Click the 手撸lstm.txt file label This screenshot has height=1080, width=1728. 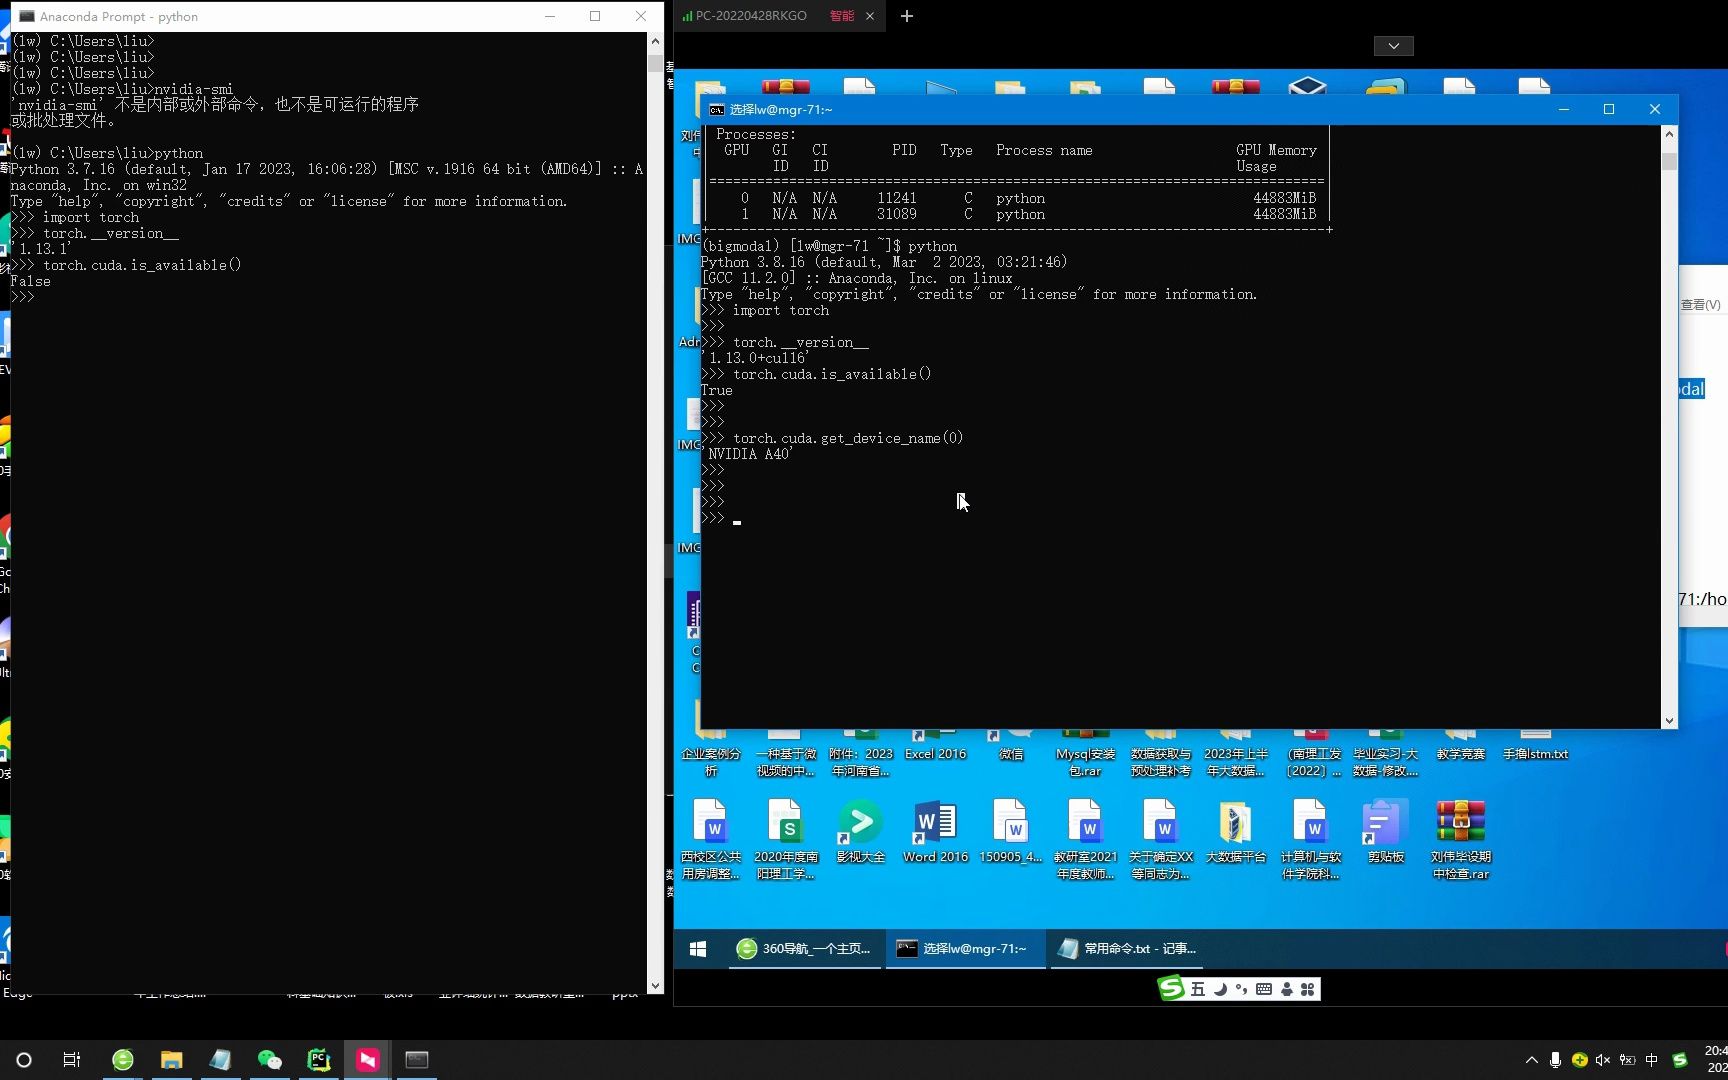click(1535, 754)
